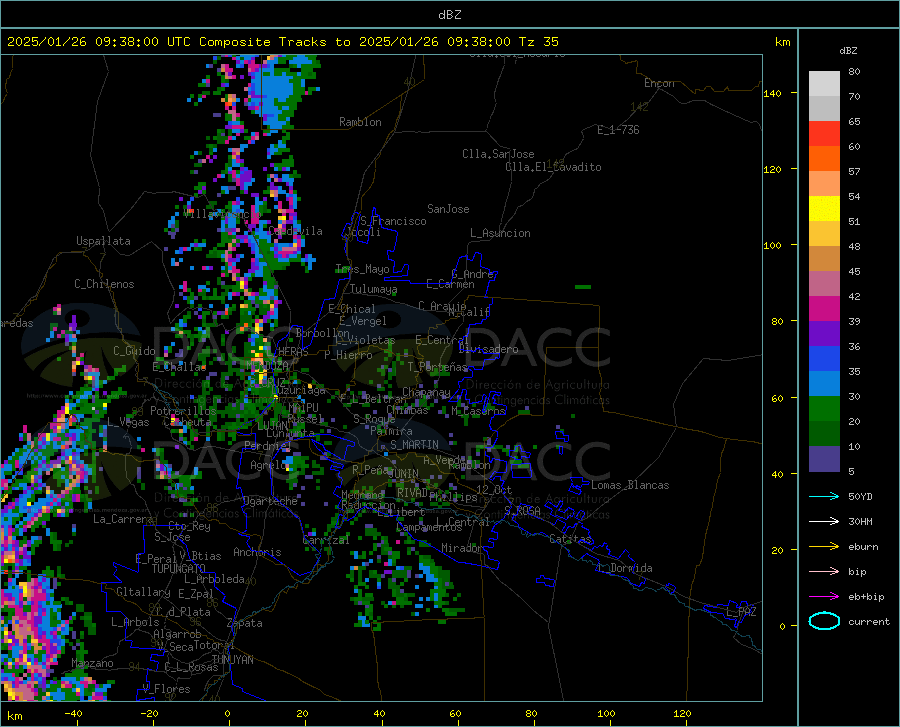
Task: Click the dBZ title at the top
Action: (x=449, y=15)
